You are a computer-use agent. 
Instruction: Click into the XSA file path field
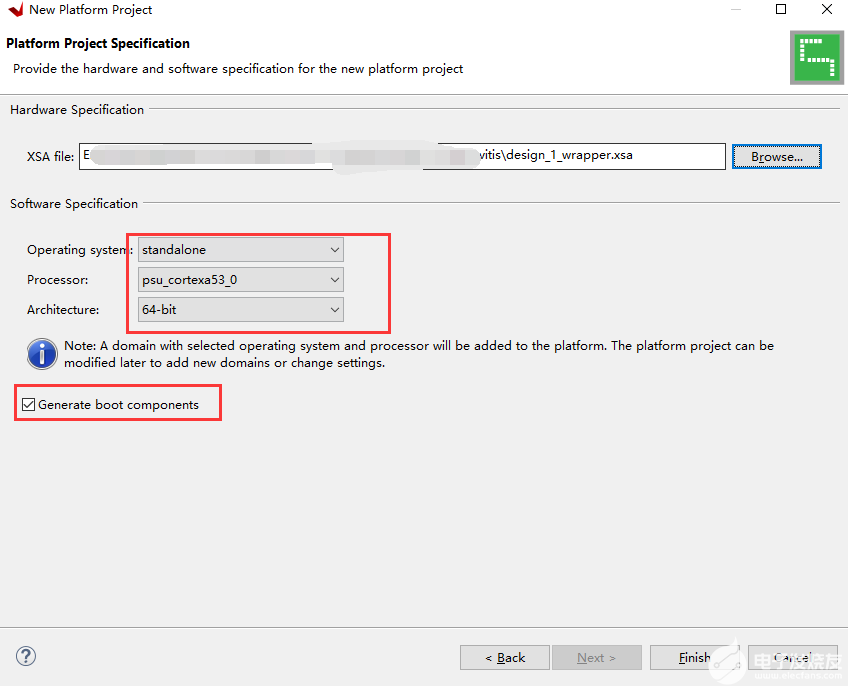point(402,156)
